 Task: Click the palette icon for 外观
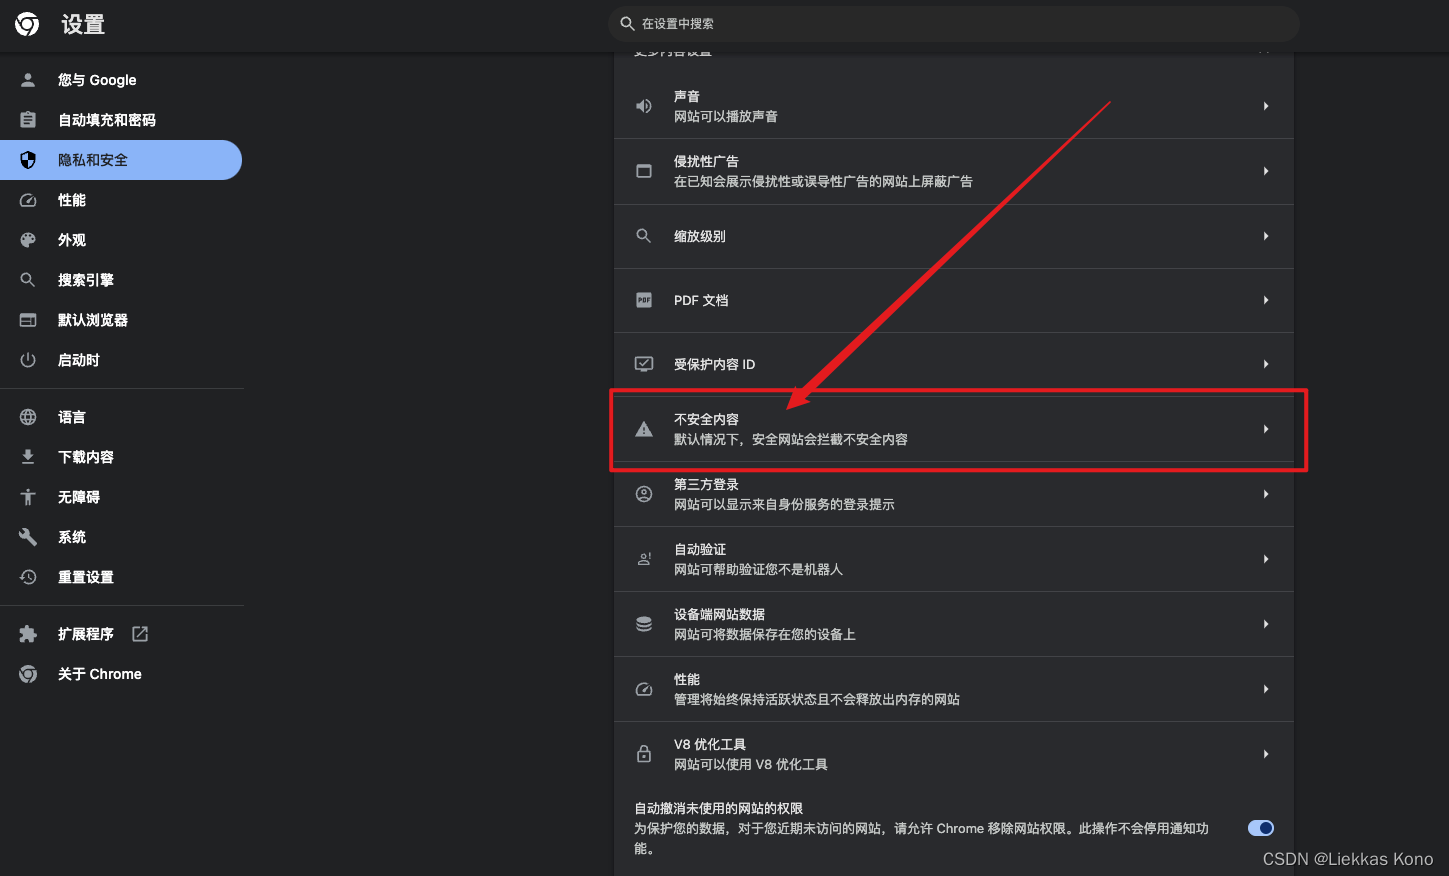pos(28,240)
